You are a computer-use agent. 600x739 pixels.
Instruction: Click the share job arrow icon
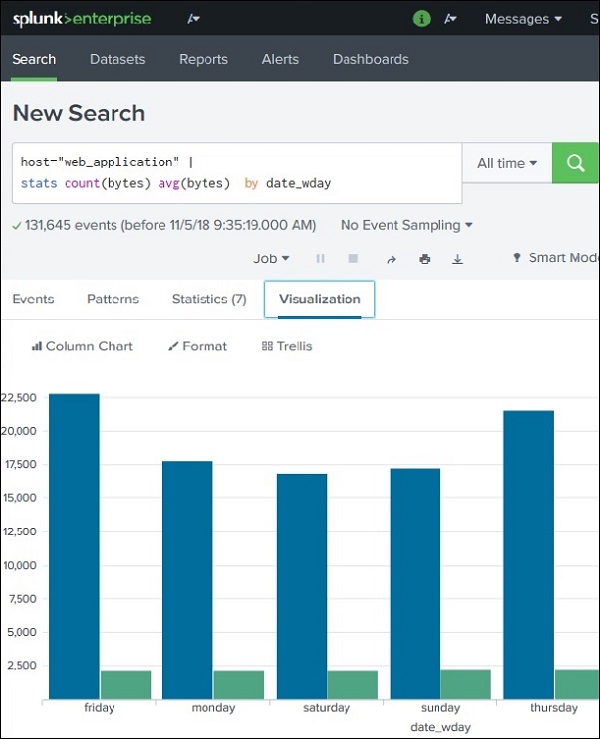click(391, 258)
